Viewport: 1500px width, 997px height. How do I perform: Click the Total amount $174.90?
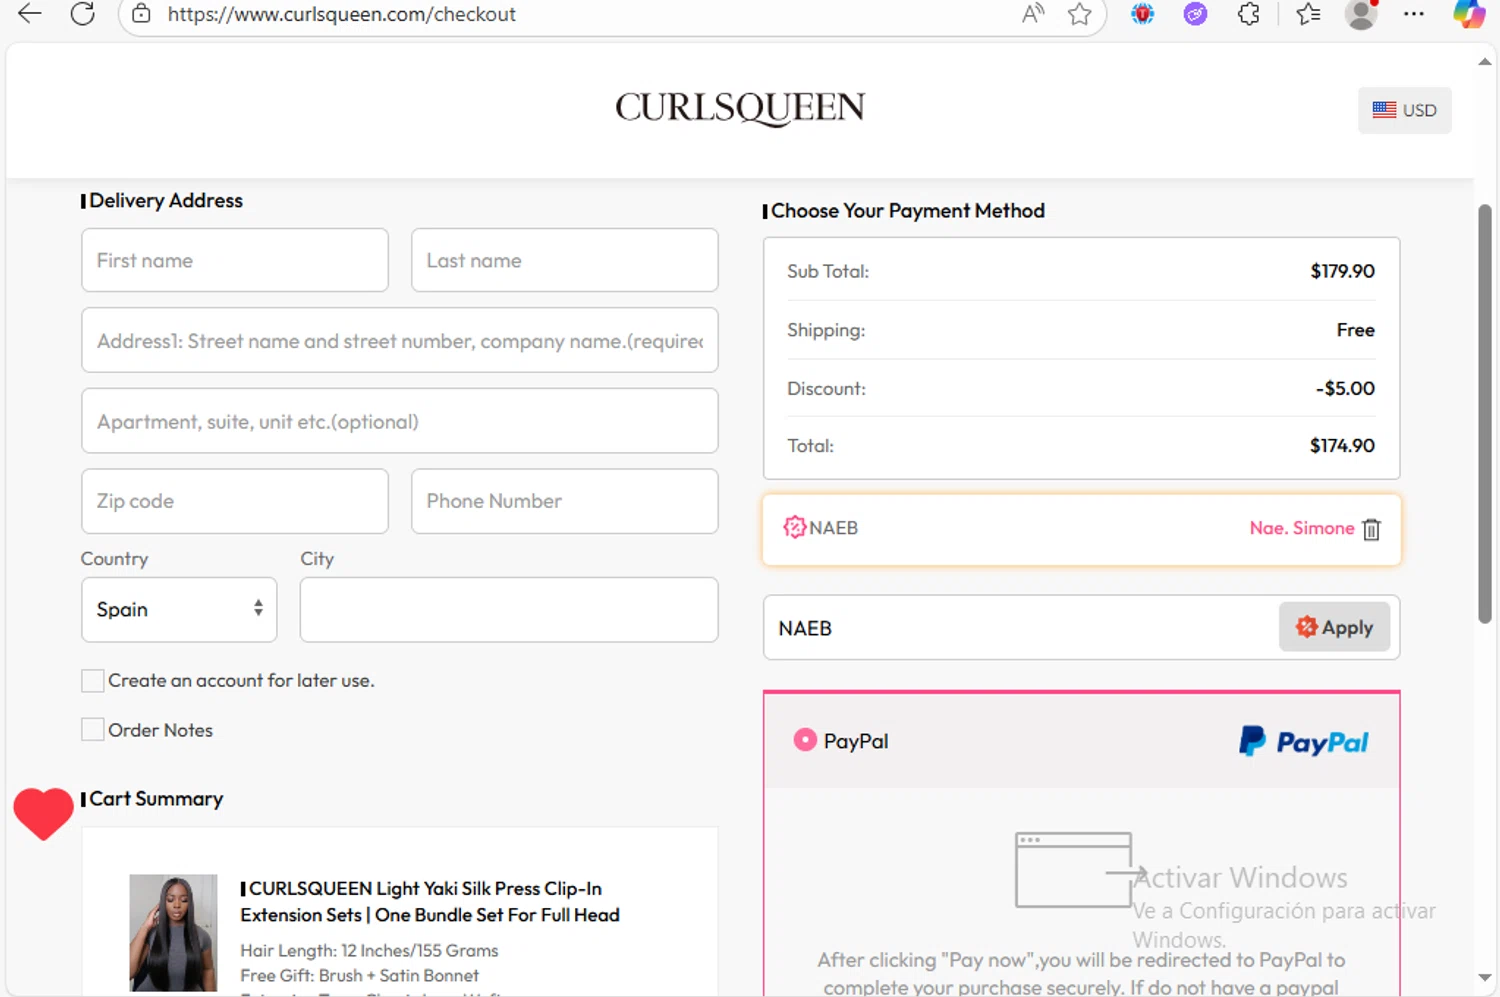coord(1342,446)
